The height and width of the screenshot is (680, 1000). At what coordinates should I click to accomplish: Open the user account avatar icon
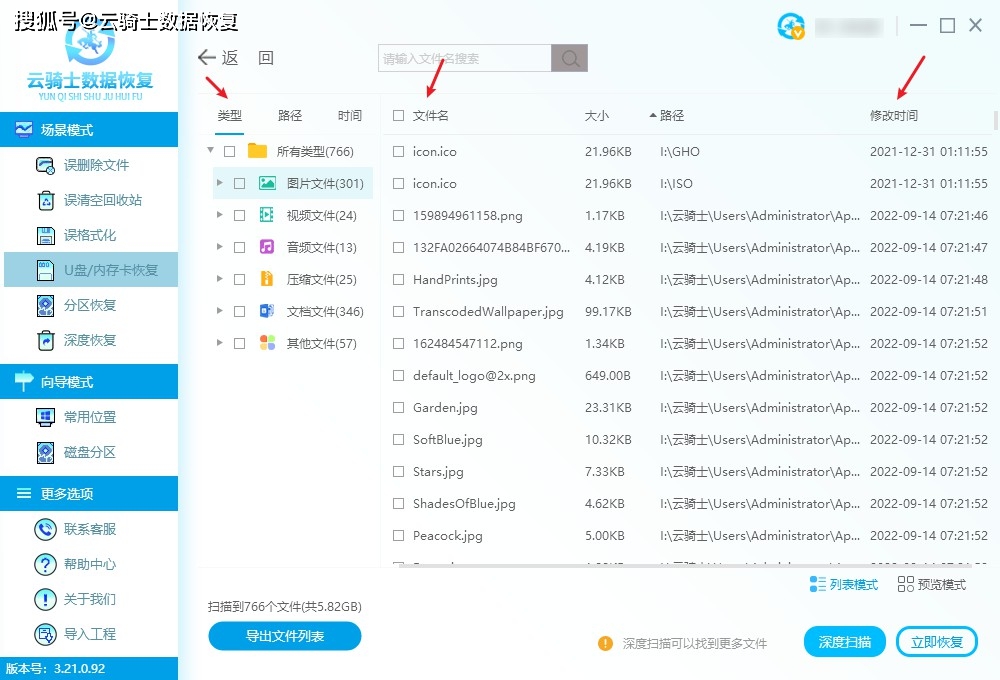click(791, 26)
